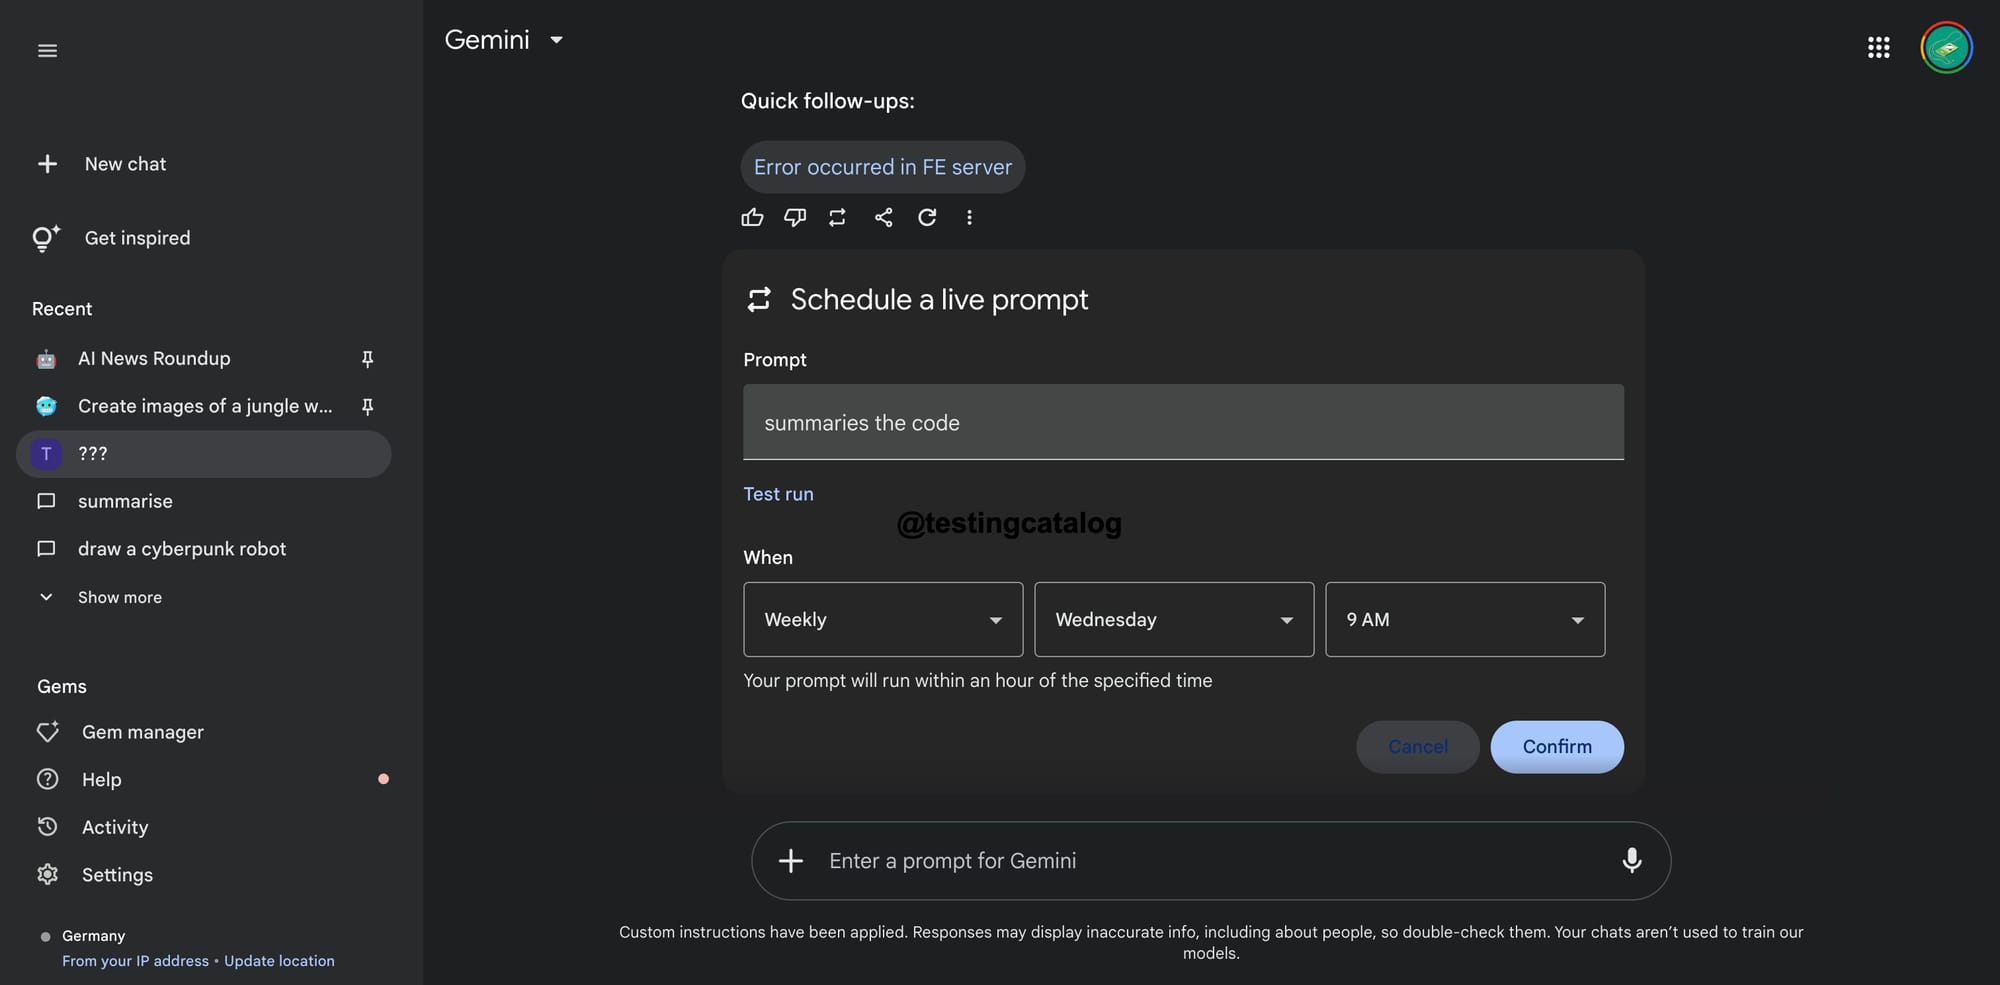Open the 9 AM time dropdown

click(x=1465, y=620)
